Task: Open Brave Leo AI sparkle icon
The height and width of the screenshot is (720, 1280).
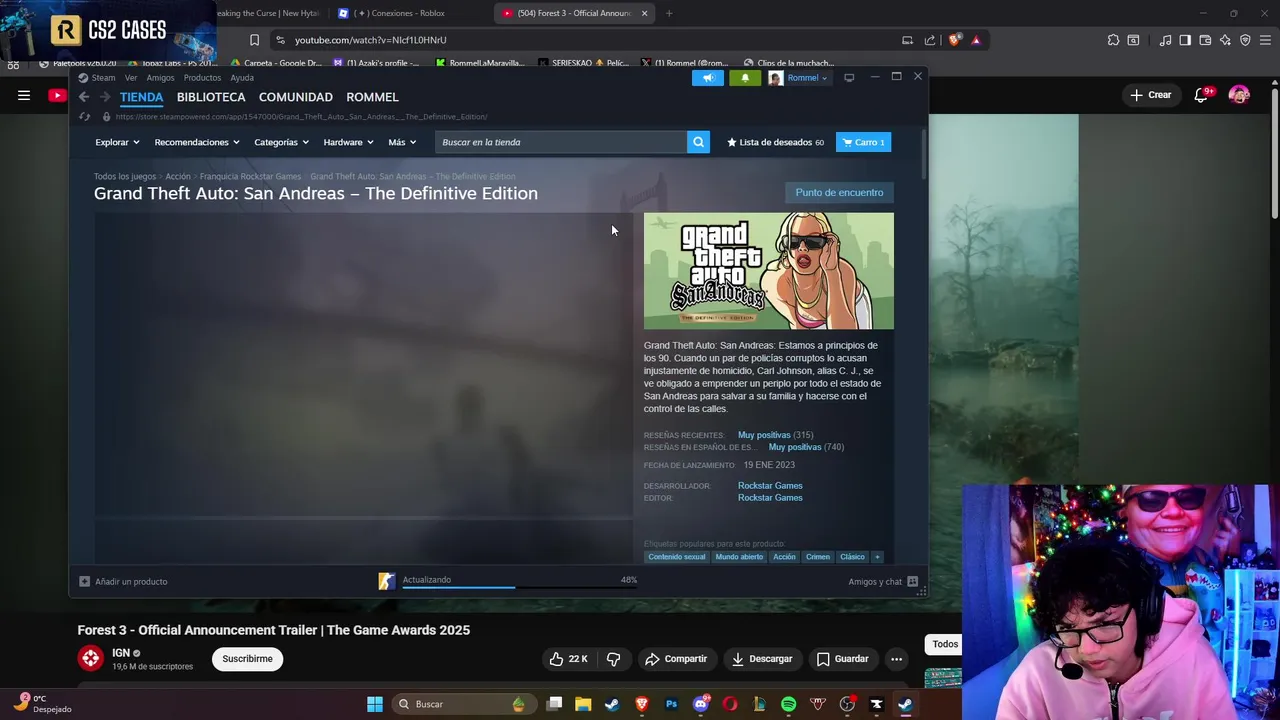Action: pyautogui.click(x=1225, y=40)
